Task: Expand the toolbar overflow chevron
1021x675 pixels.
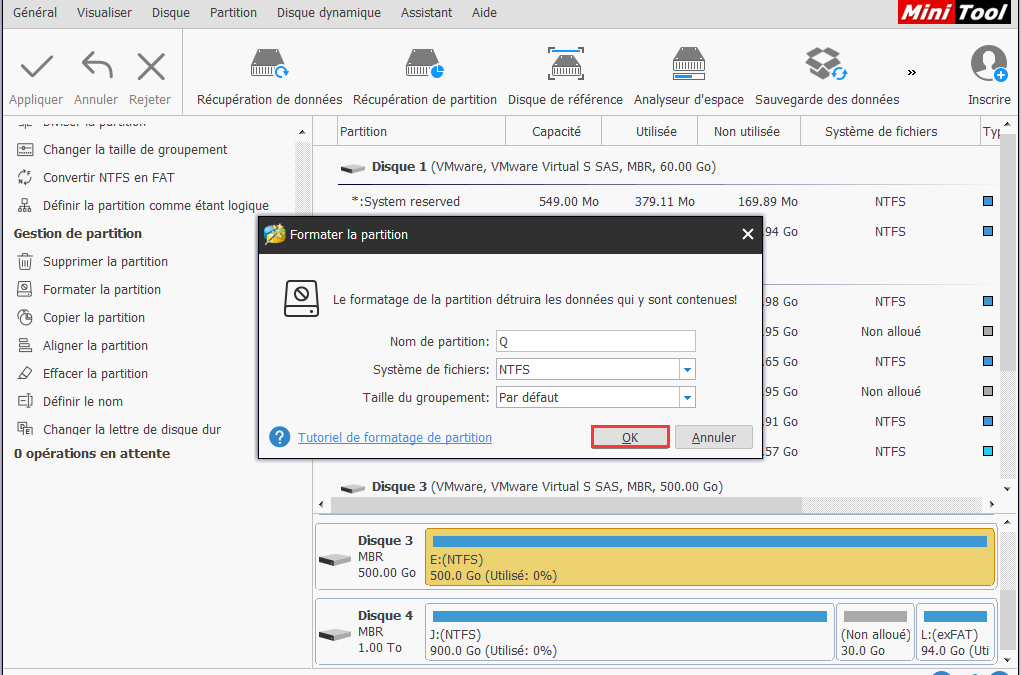Action: click(911, 72)
